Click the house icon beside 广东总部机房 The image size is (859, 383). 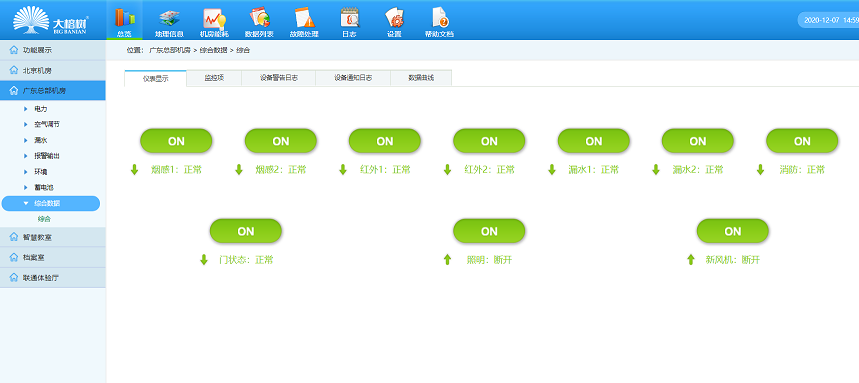coord(14,90)
